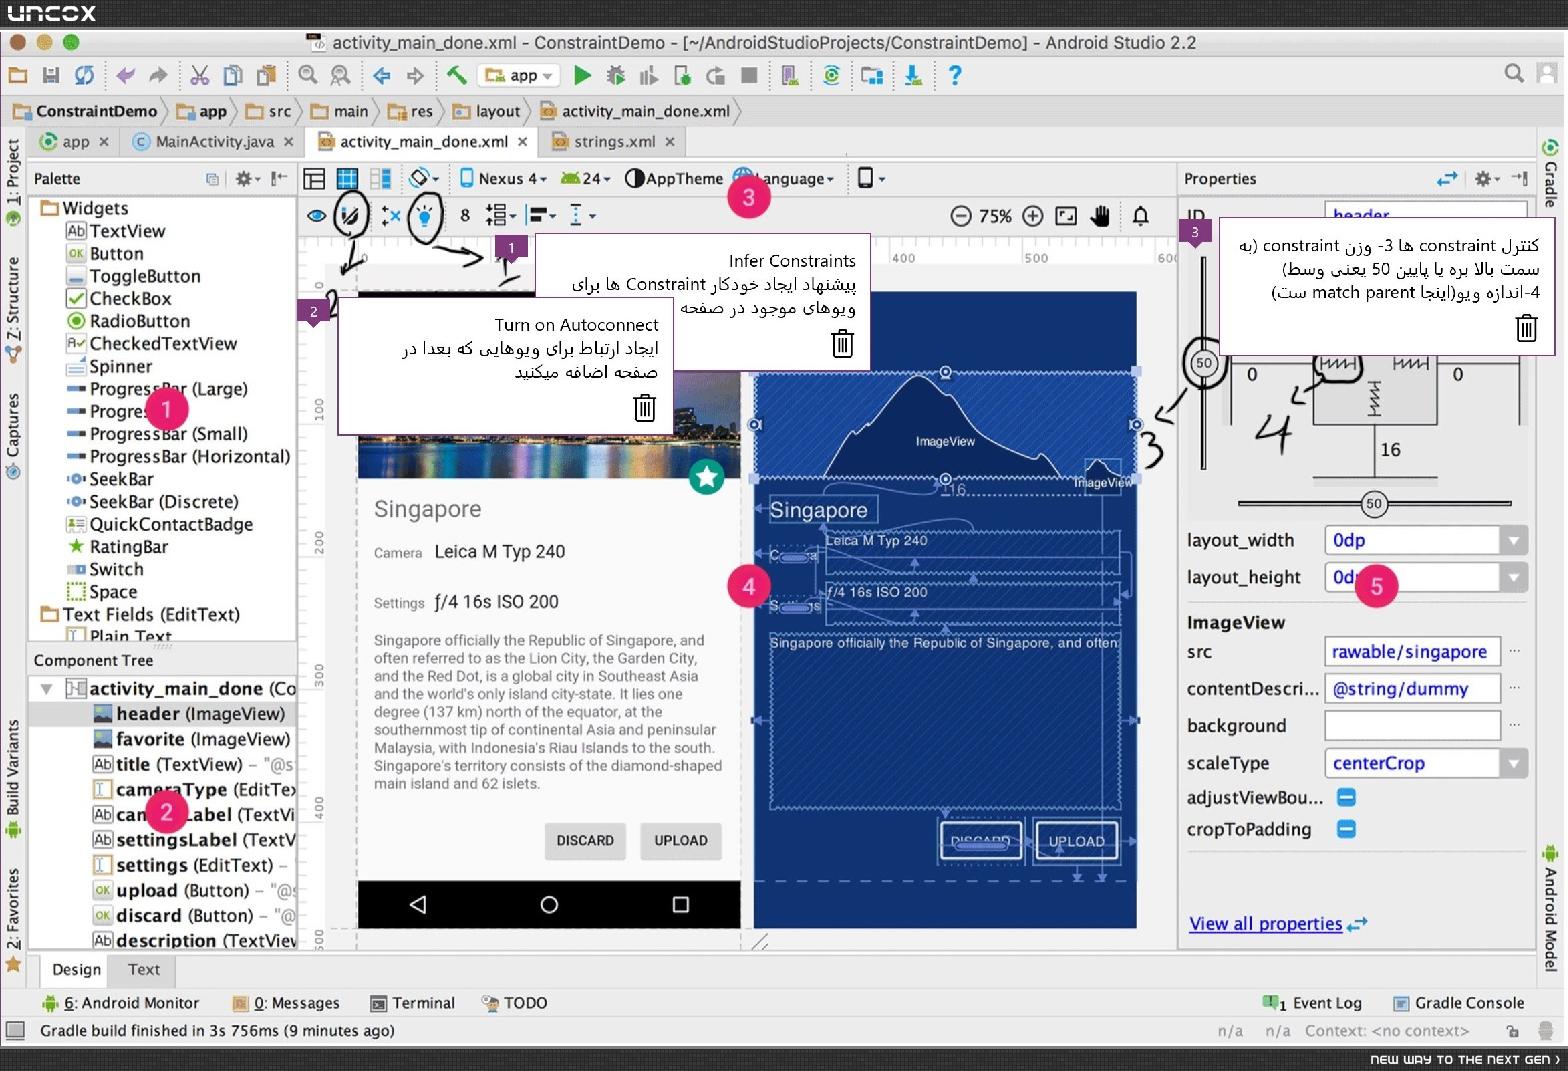
Task: Open the app run configuration dropdown
Action: click(519, 75)
